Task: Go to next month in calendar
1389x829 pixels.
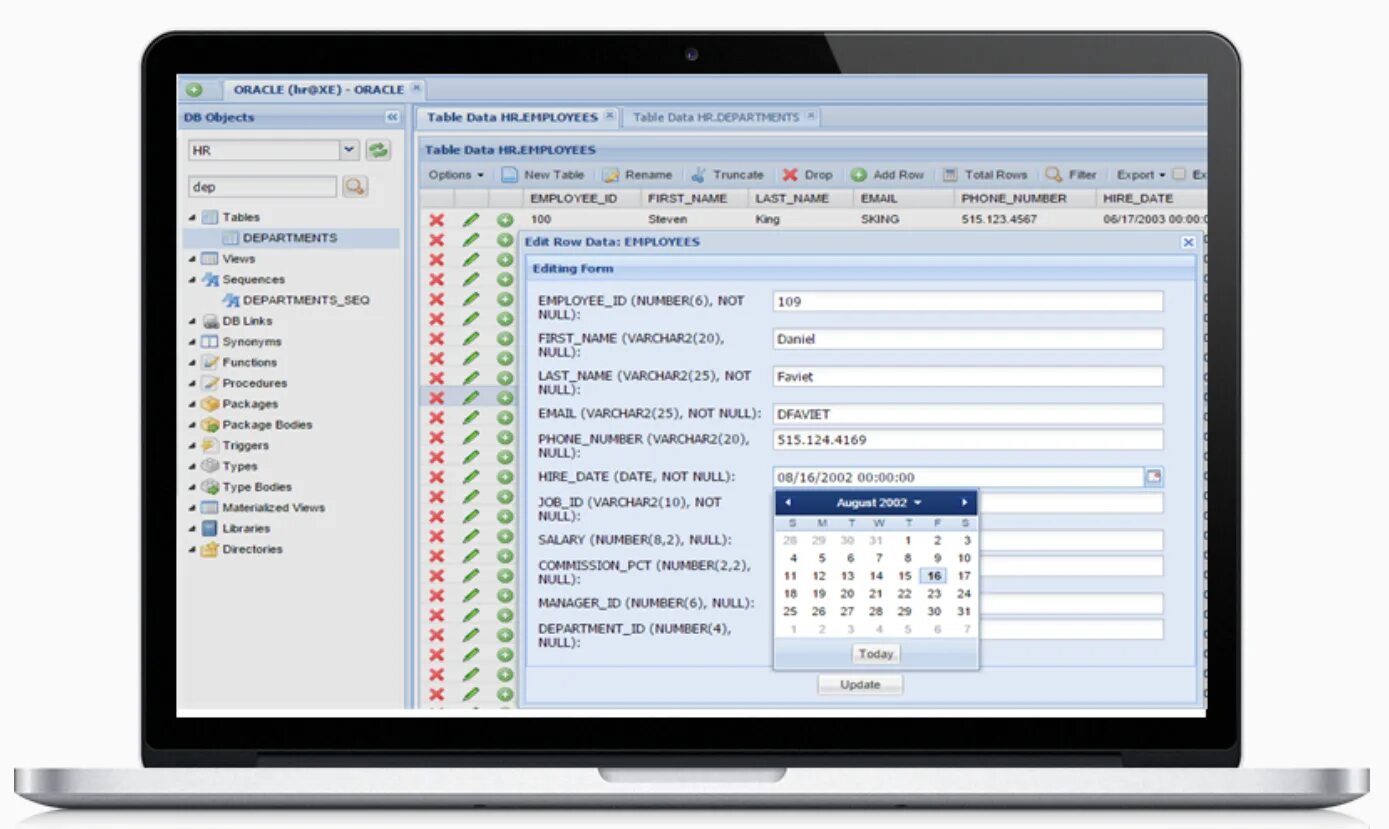Action: (964, 502)
